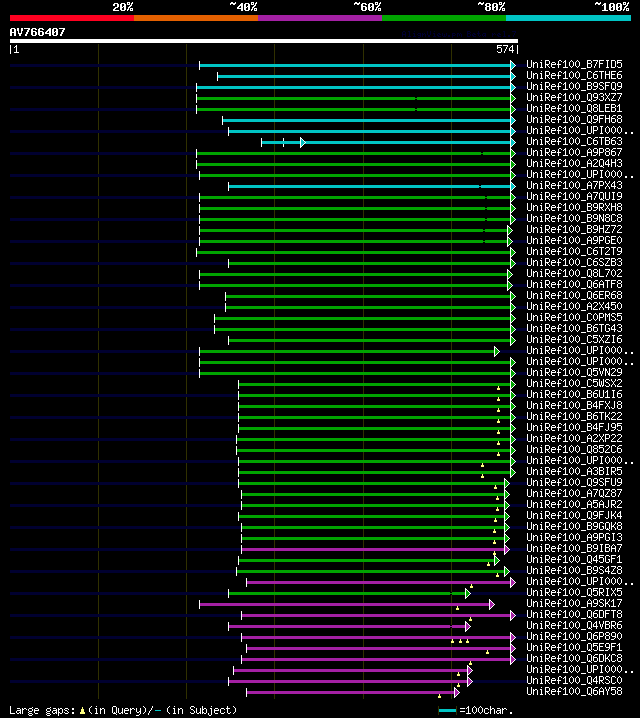640x718 pixels.
Task: Open hit UniRef100_Q93XZ7
Action: (x=574, y=97)
